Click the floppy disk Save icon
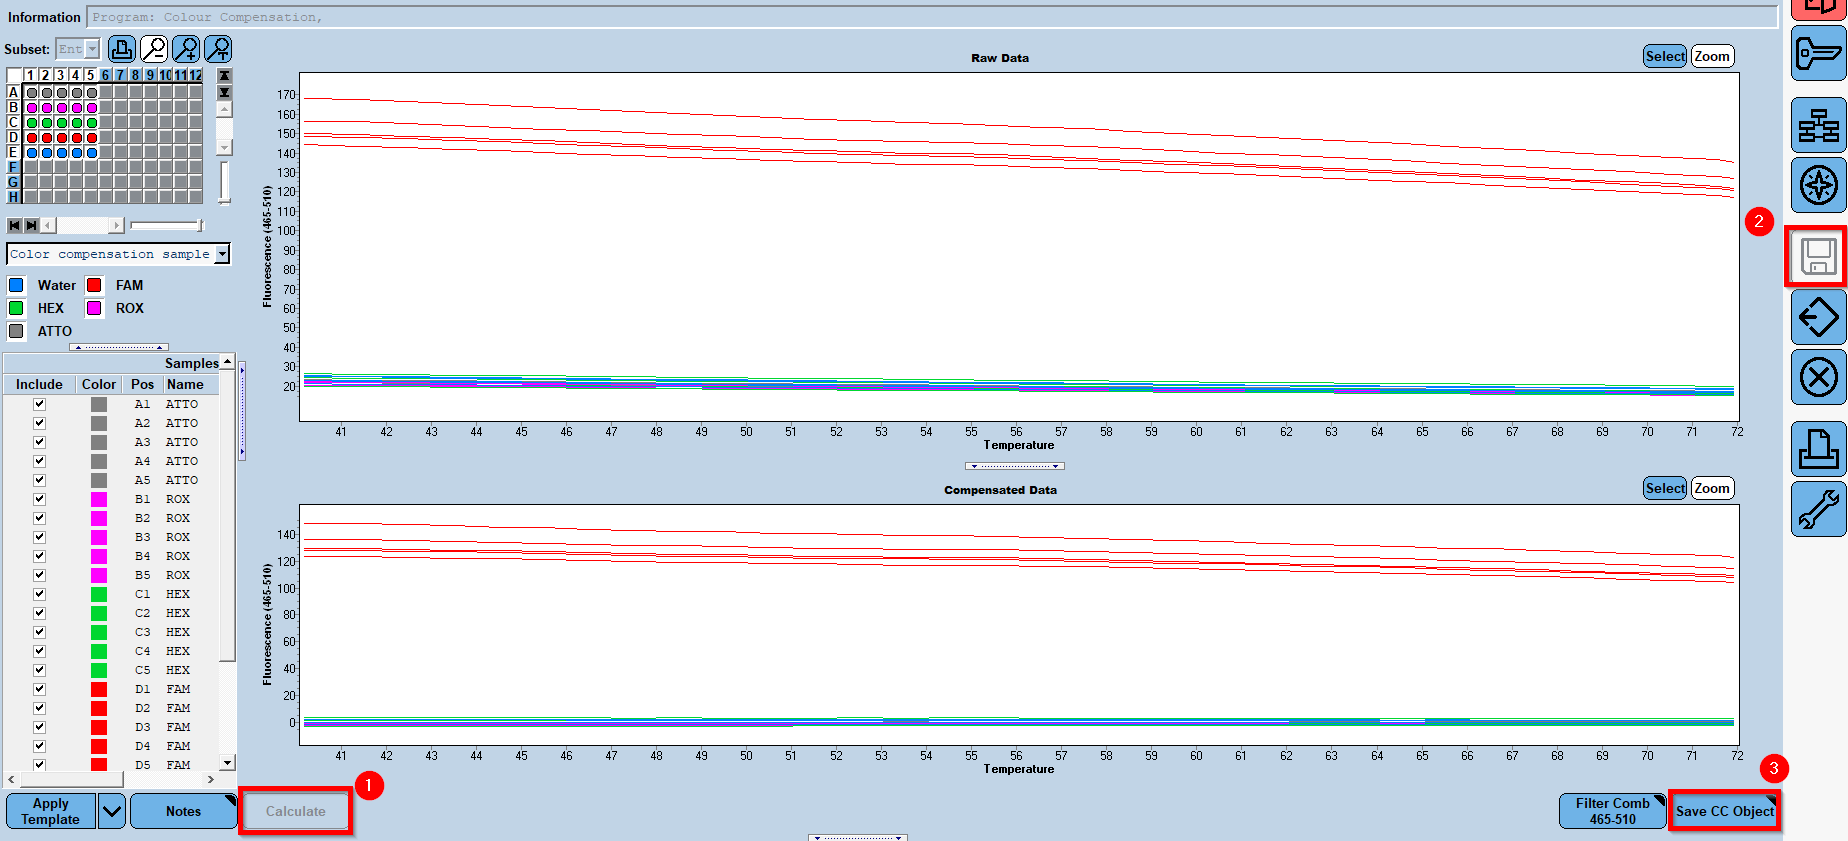The height and width of the screenshot is (841, 1848). tap(1818, 257)
